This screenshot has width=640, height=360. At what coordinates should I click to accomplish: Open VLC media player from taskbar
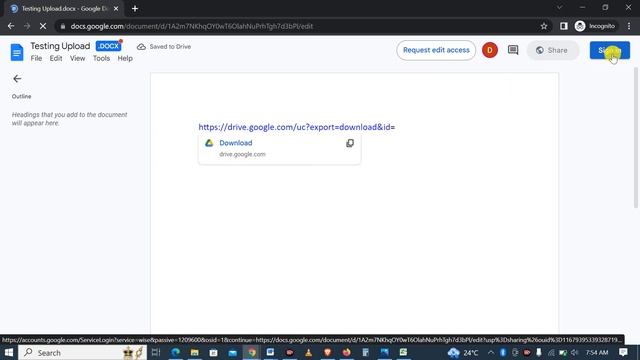(309, 352)
